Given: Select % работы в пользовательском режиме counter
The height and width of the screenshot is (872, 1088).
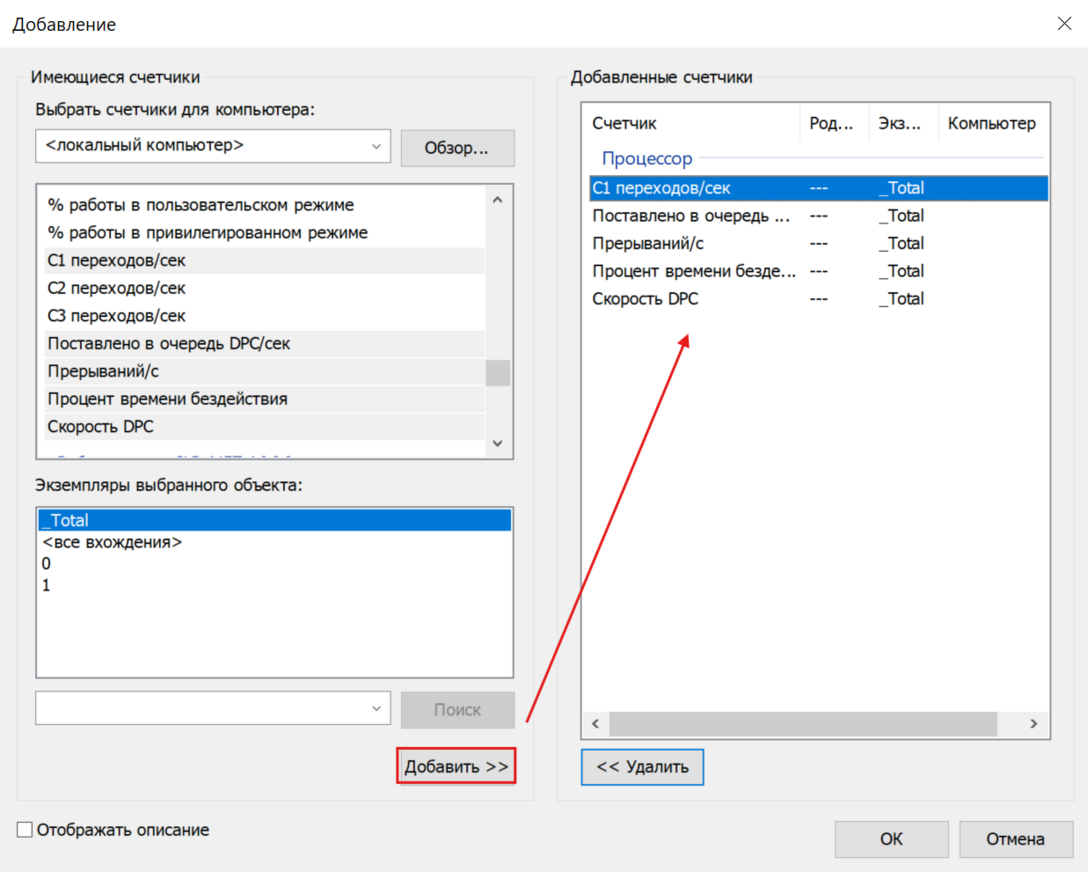Looking at the screenshot, I should (x=200, y=205).
